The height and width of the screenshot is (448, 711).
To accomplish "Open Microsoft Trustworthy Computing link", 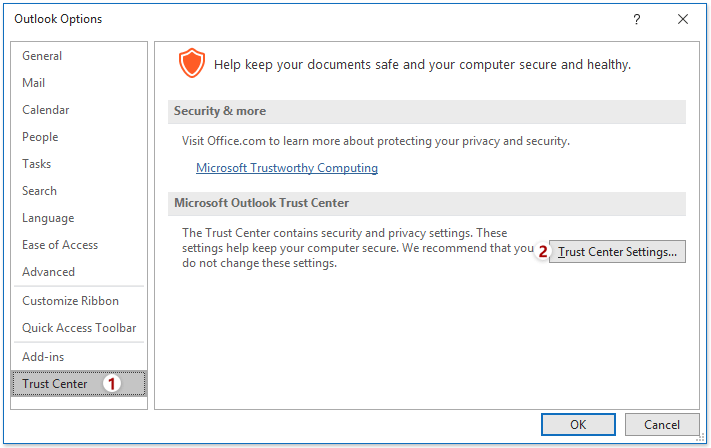I will click(287, 168).
